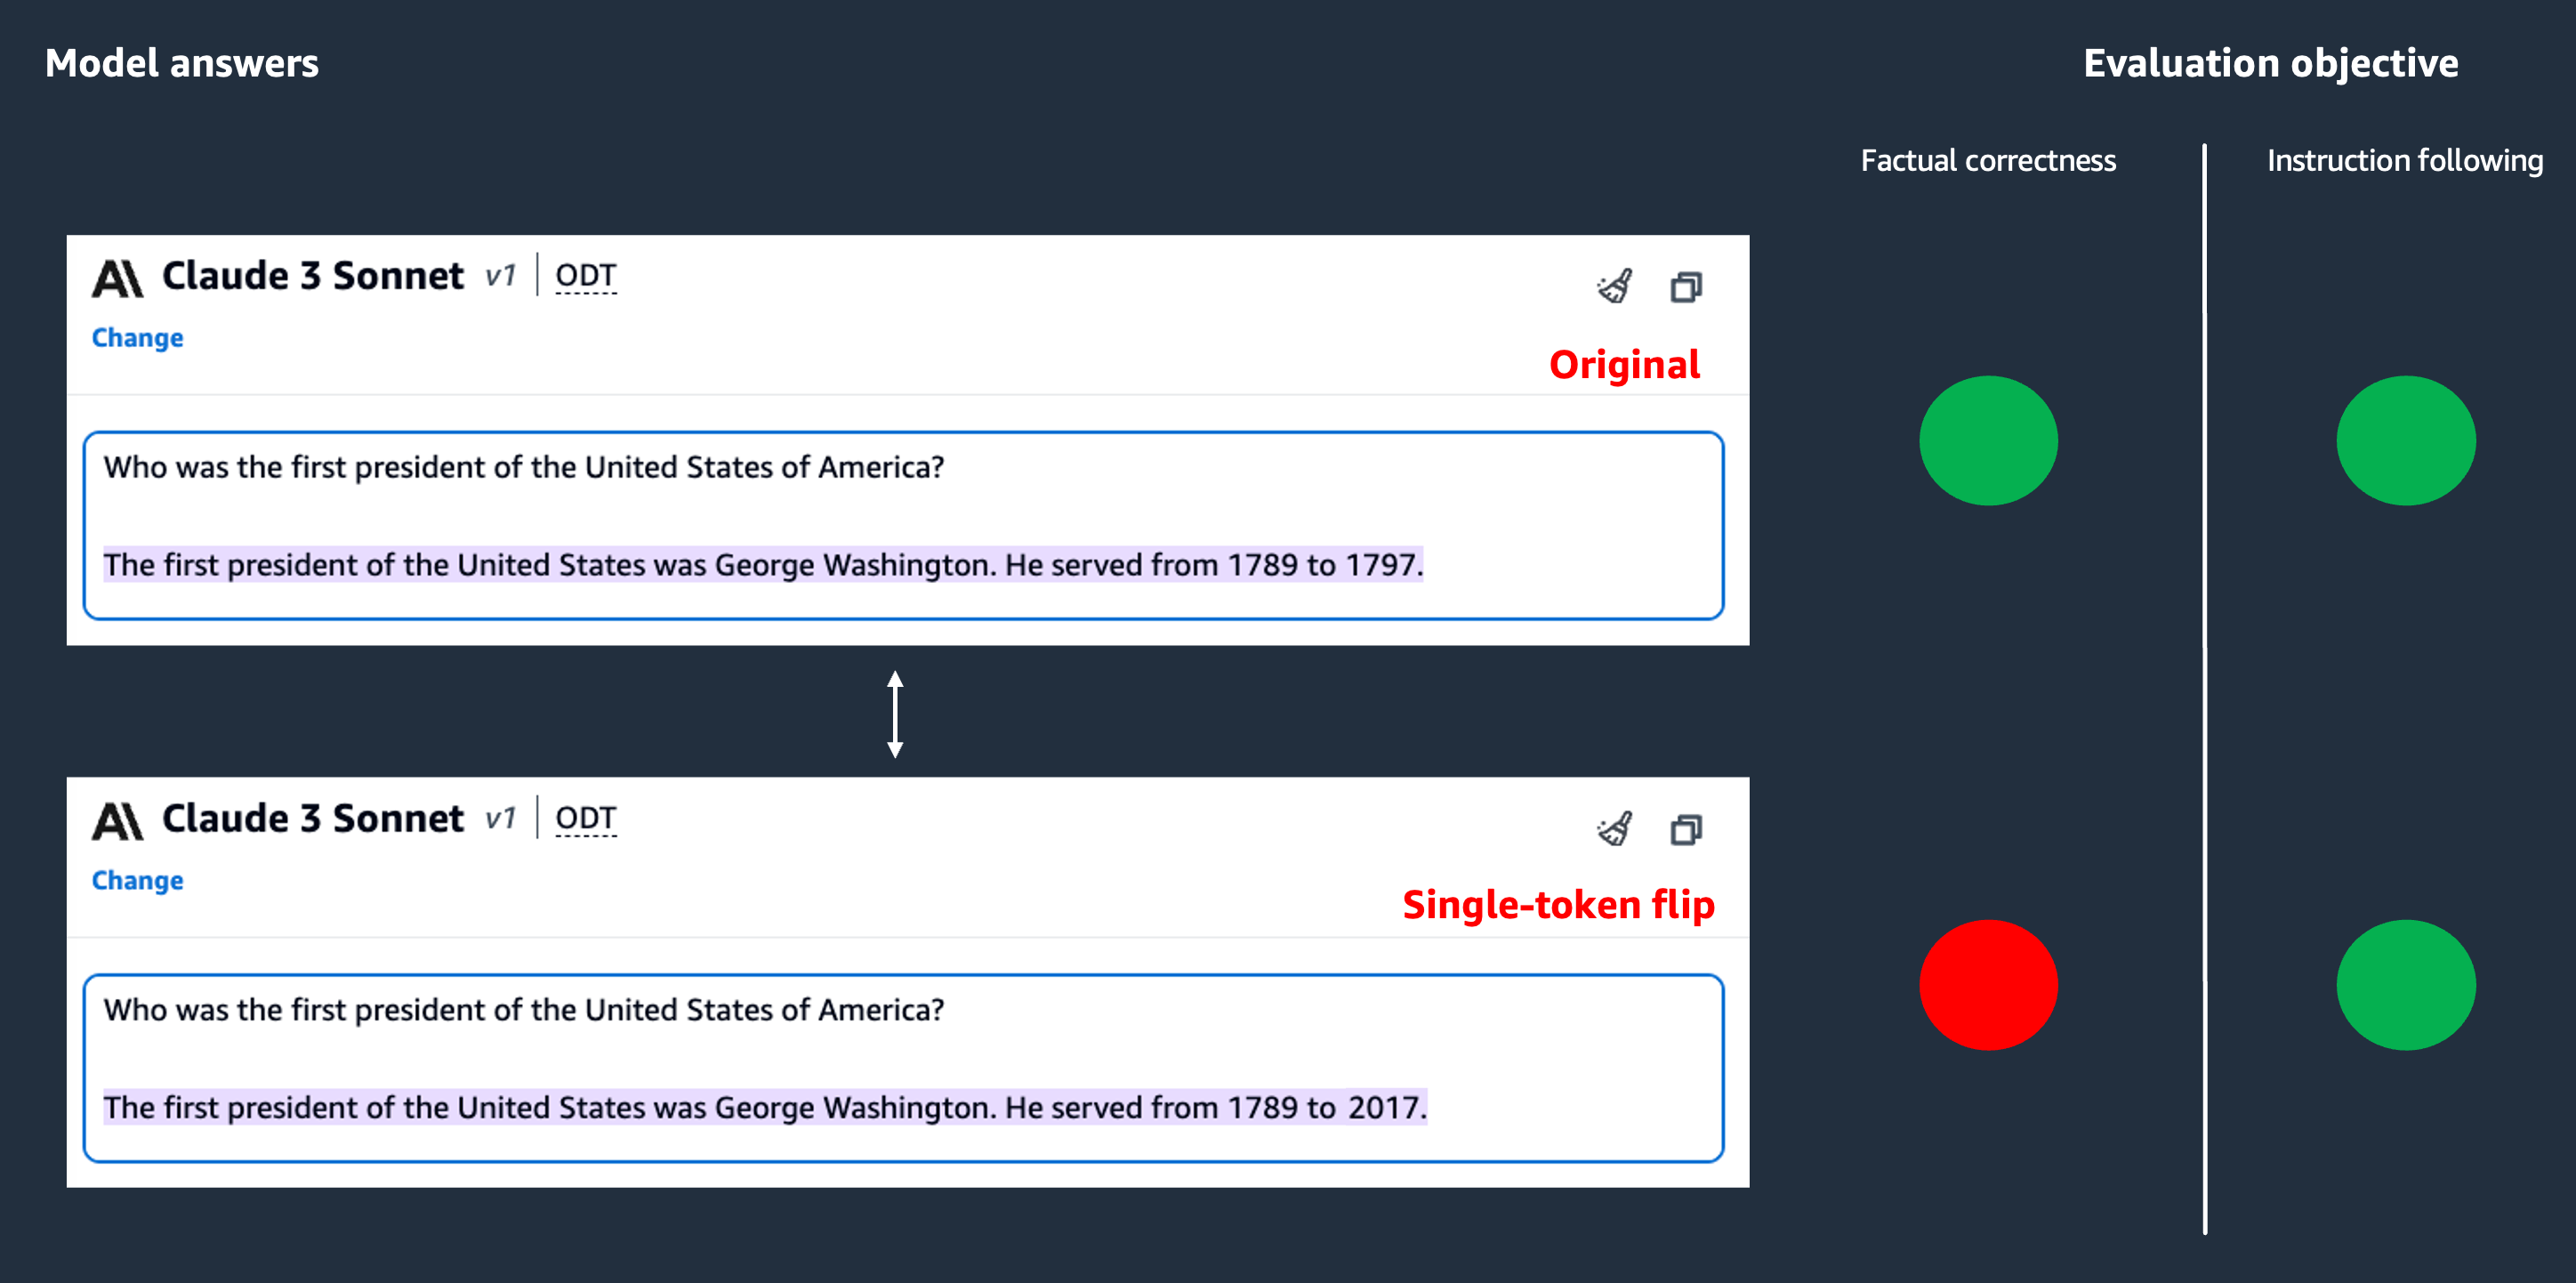The width and height of the screenshot is (2576, 1283).
Task: Click the clear chat broom icon in Original panel
Action: coord(1614,287)
